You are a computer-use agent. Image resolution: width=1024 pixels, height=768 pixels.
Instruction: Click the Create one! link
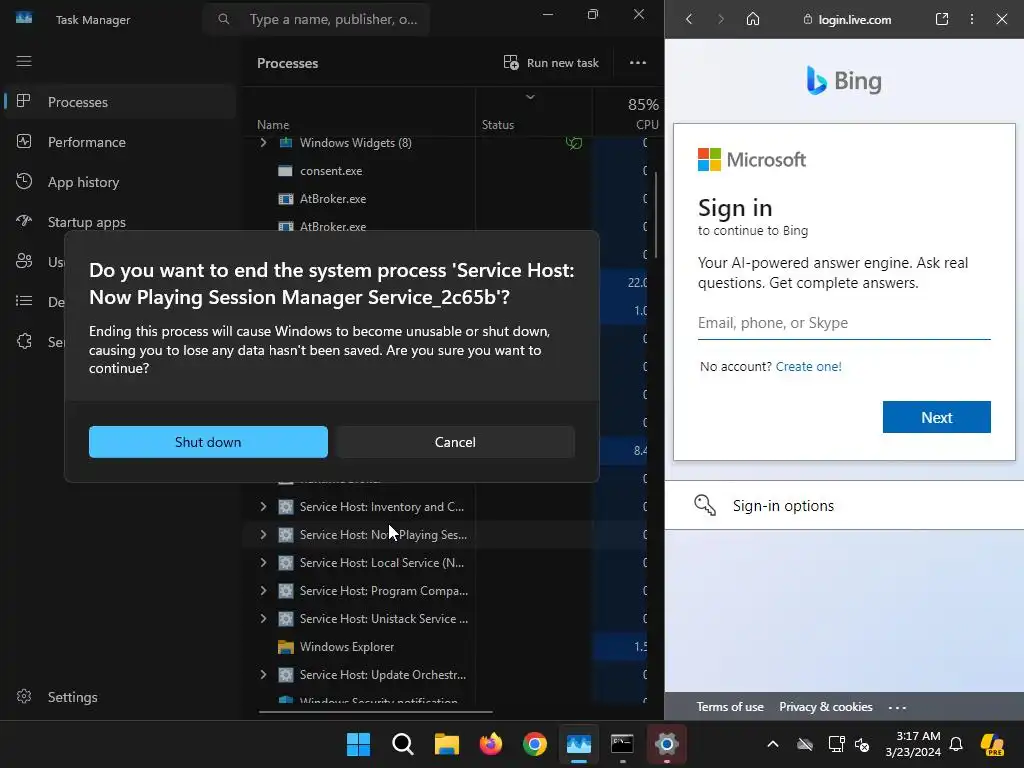point(808,366)
